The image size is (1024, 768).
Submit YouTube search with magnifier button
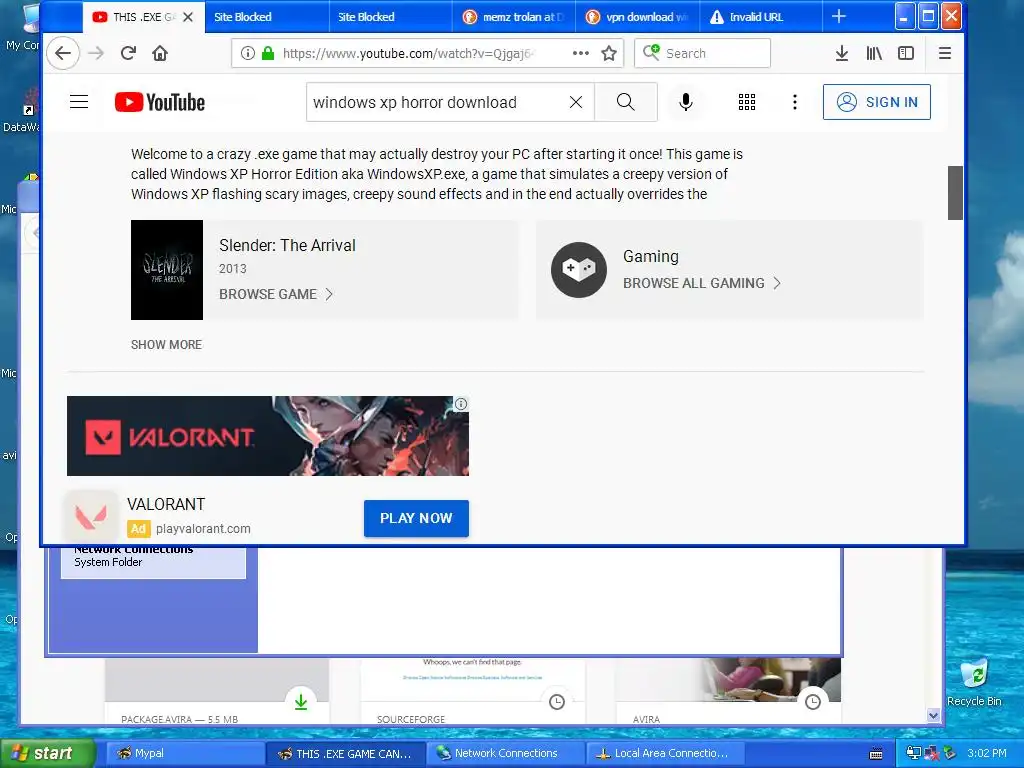626,102
